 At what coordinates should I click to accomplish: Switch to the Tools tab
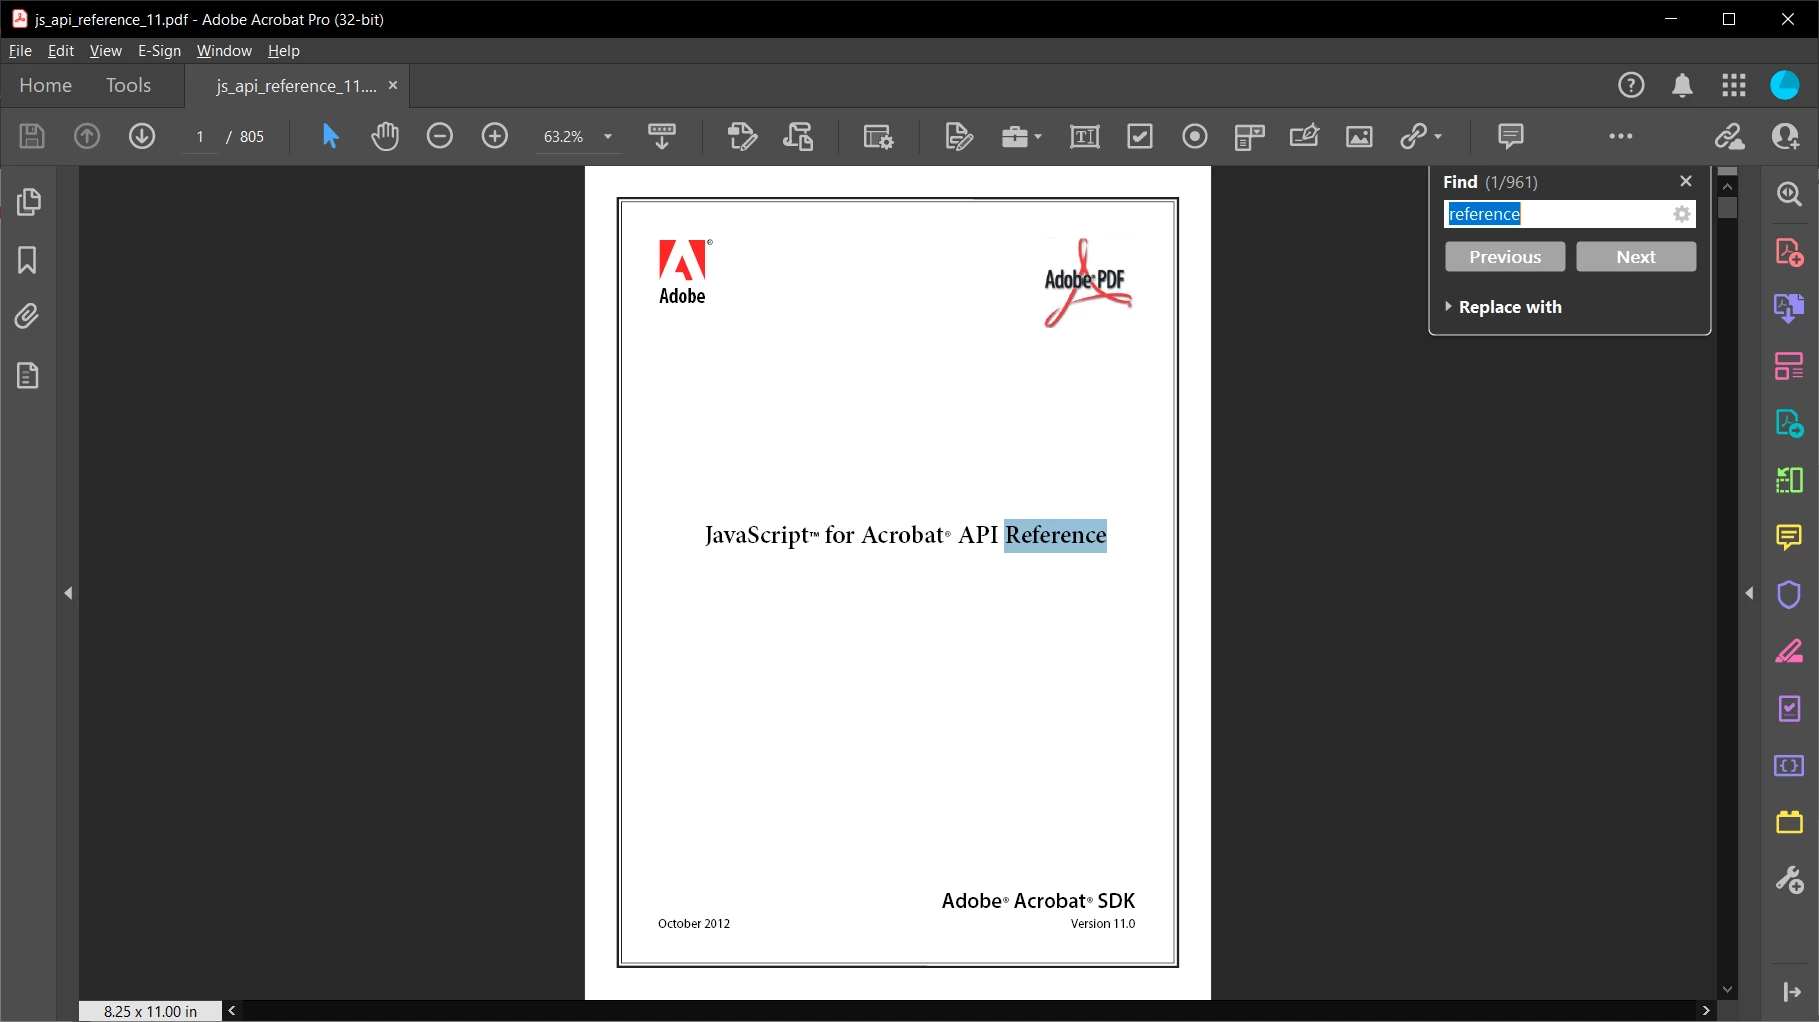tap(128, 86)
